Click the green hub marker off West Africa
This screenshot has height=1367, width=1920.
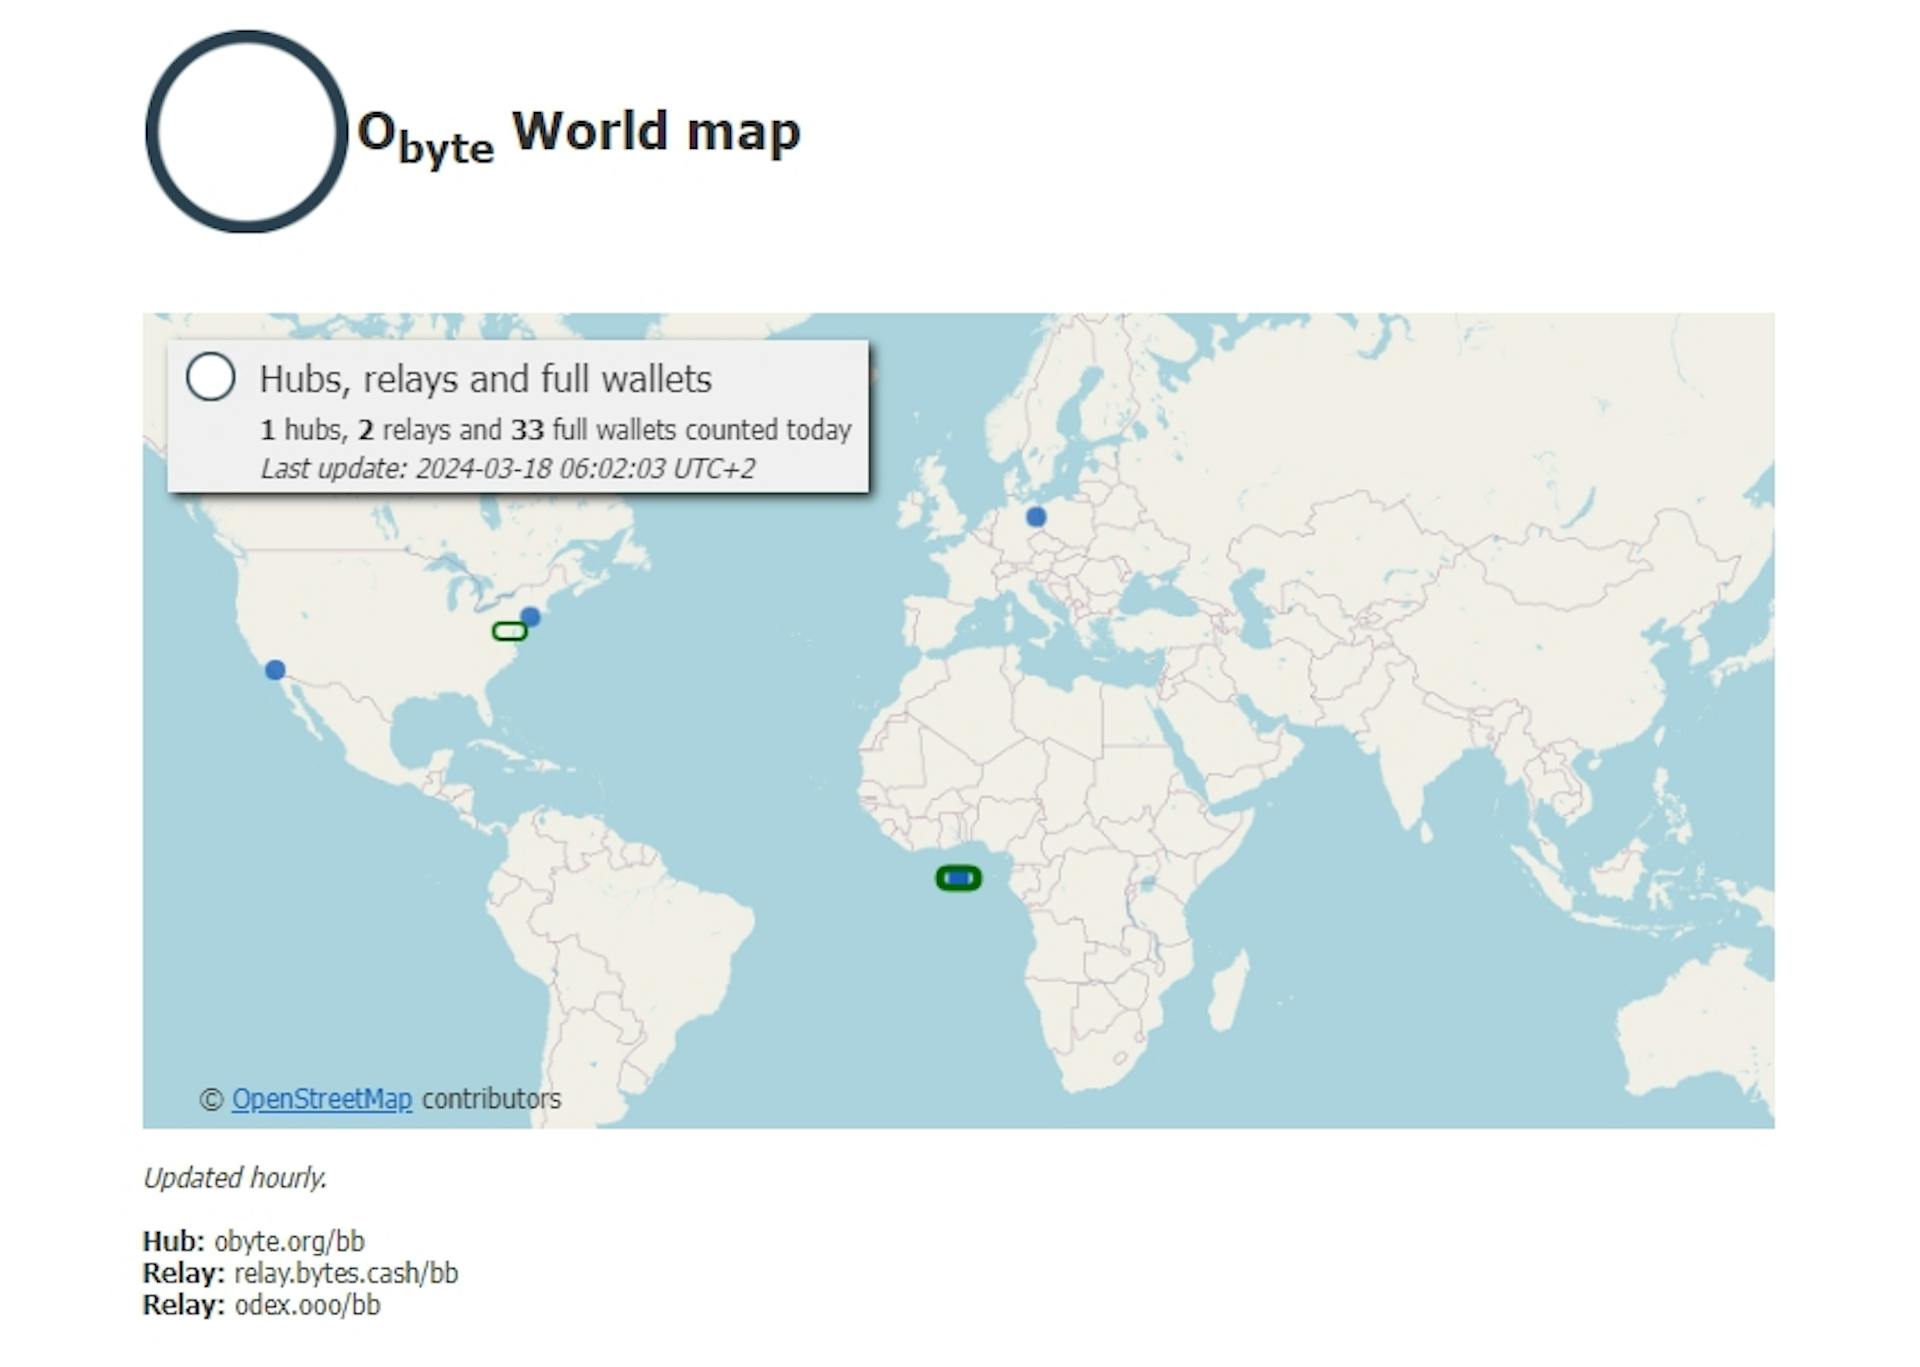point(958,878)
